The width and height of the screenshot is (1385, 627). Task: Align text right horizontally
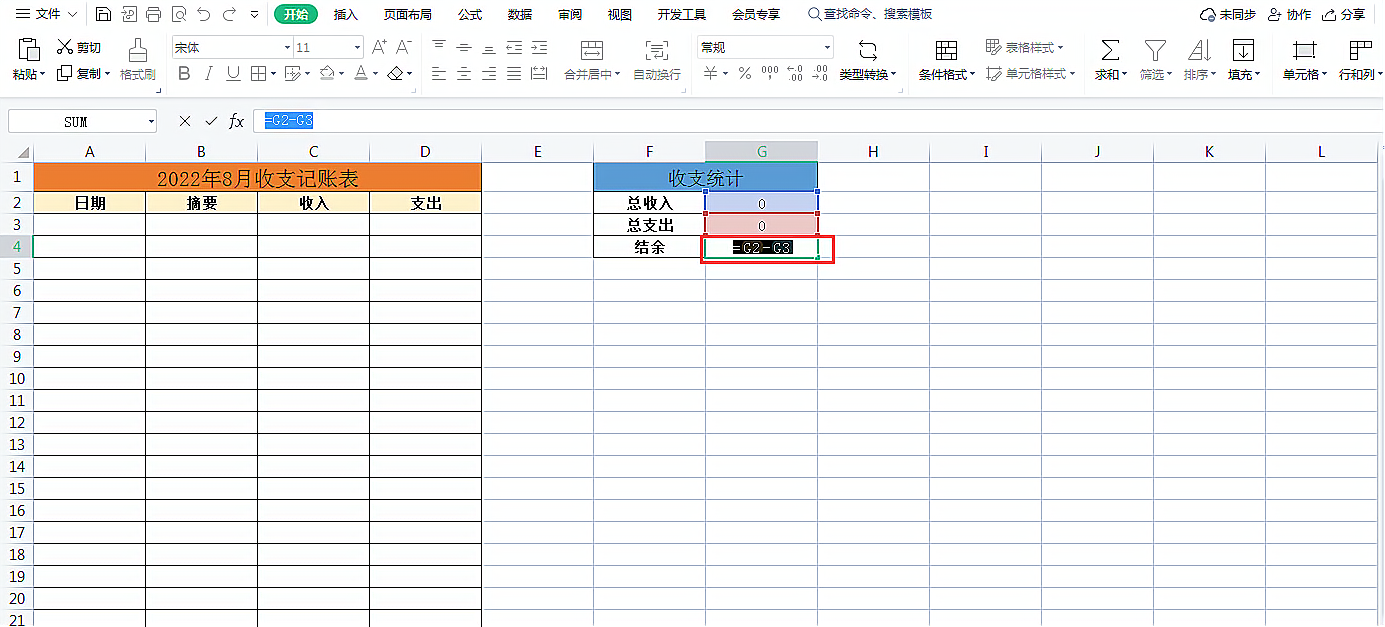(x=489, y=73)
